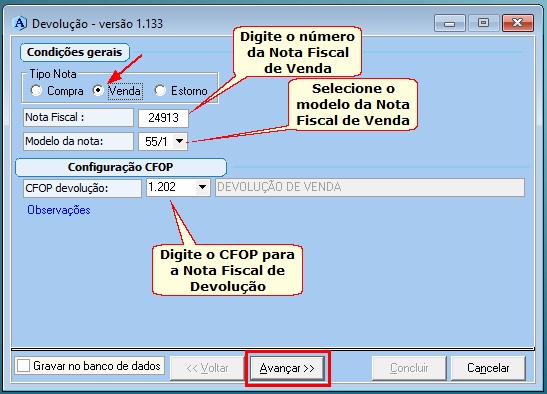
Task: Open the Observações link
Action: pos(59,210)
